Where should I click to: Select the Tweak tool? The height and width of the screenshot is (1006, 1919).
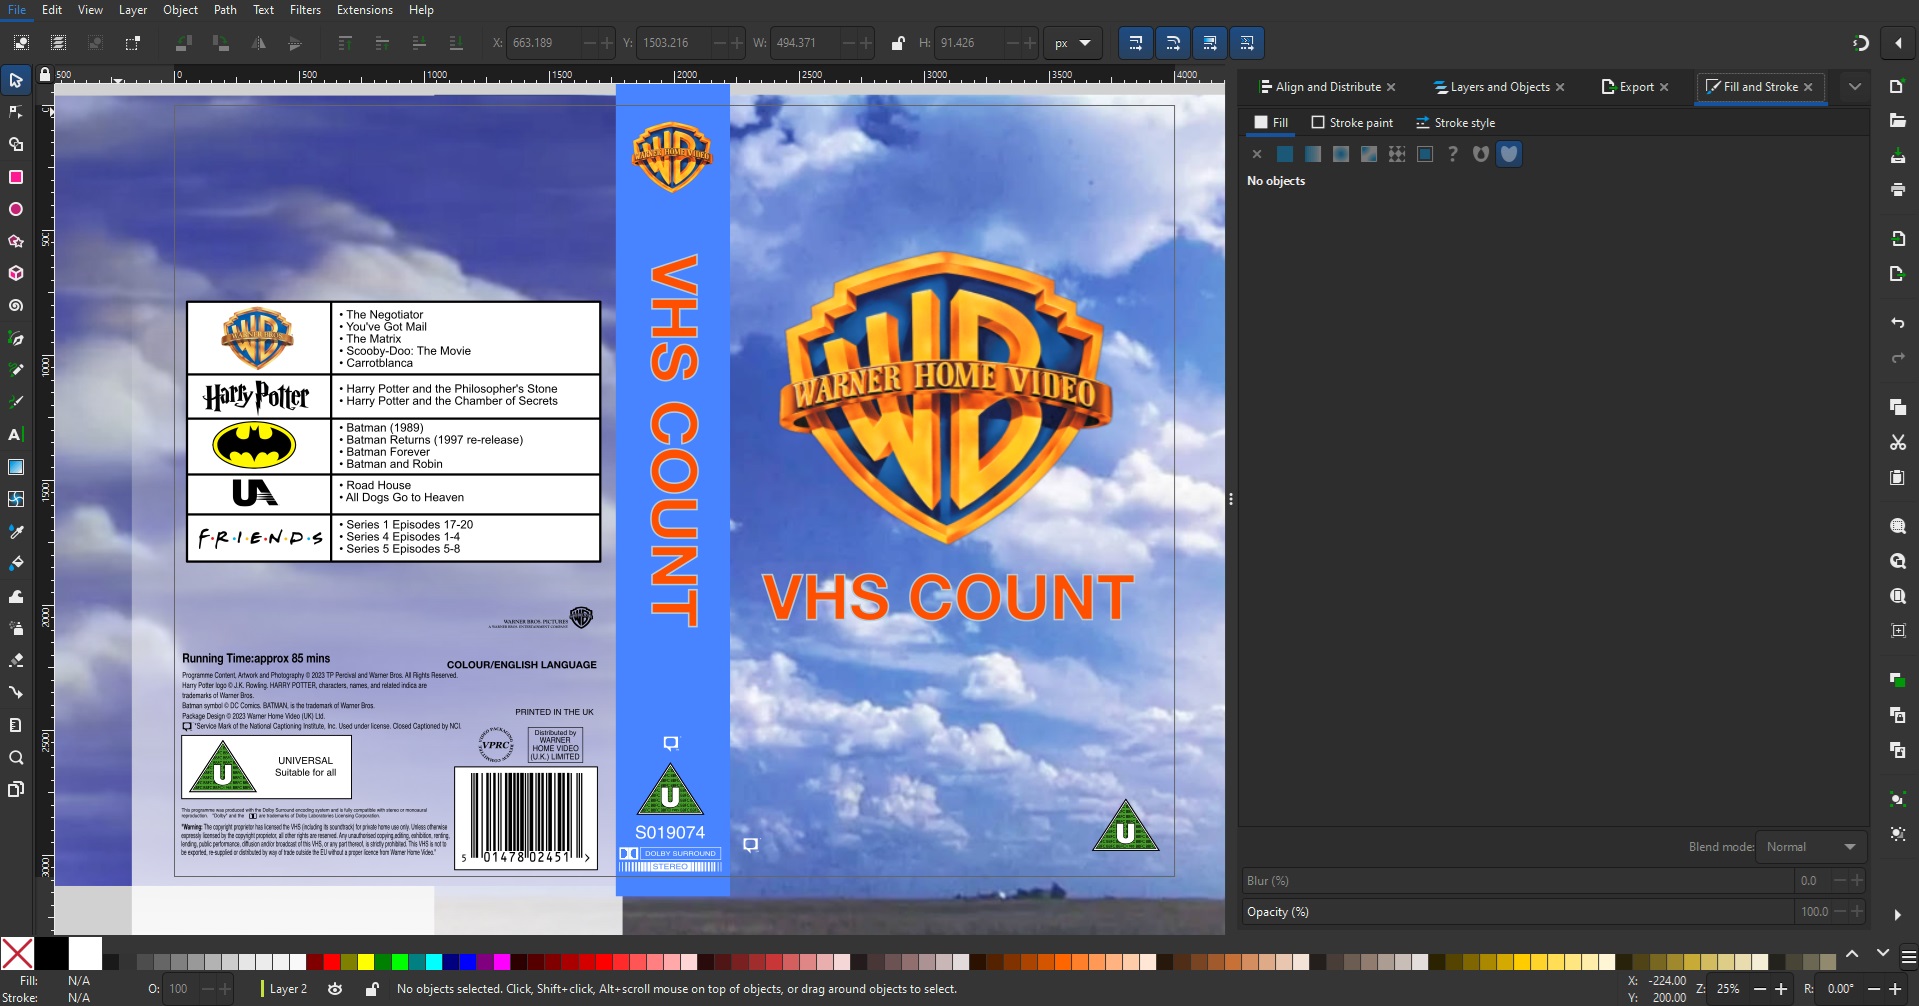(16, 596)
